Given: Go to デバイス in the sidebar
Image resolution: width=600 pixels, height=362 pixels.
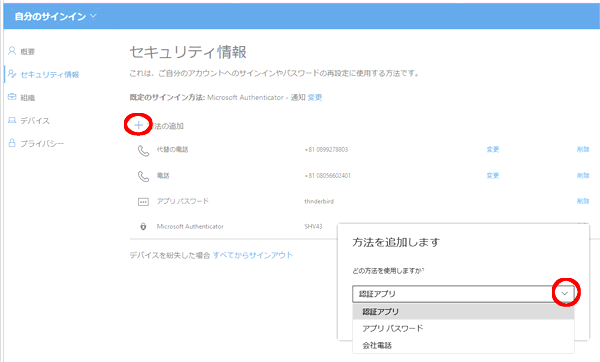Looking at the screenshot, I should (x=35, y=121).
